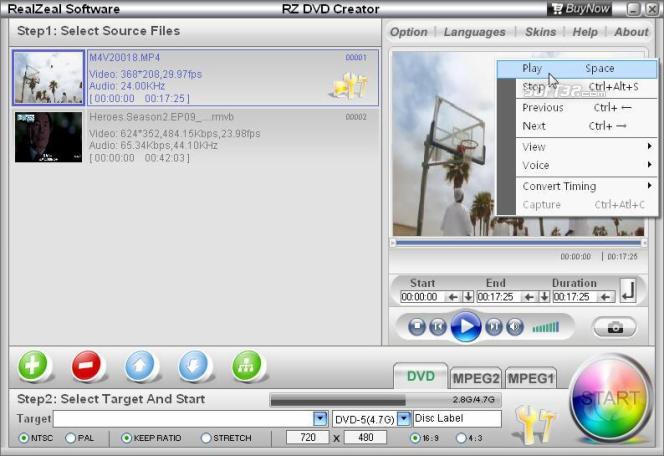Select the Heroes.Season2.EP09 thumbnail
The height and width of the screenshot is (456, 664).
pyautogui.click(x=49, y=137)
